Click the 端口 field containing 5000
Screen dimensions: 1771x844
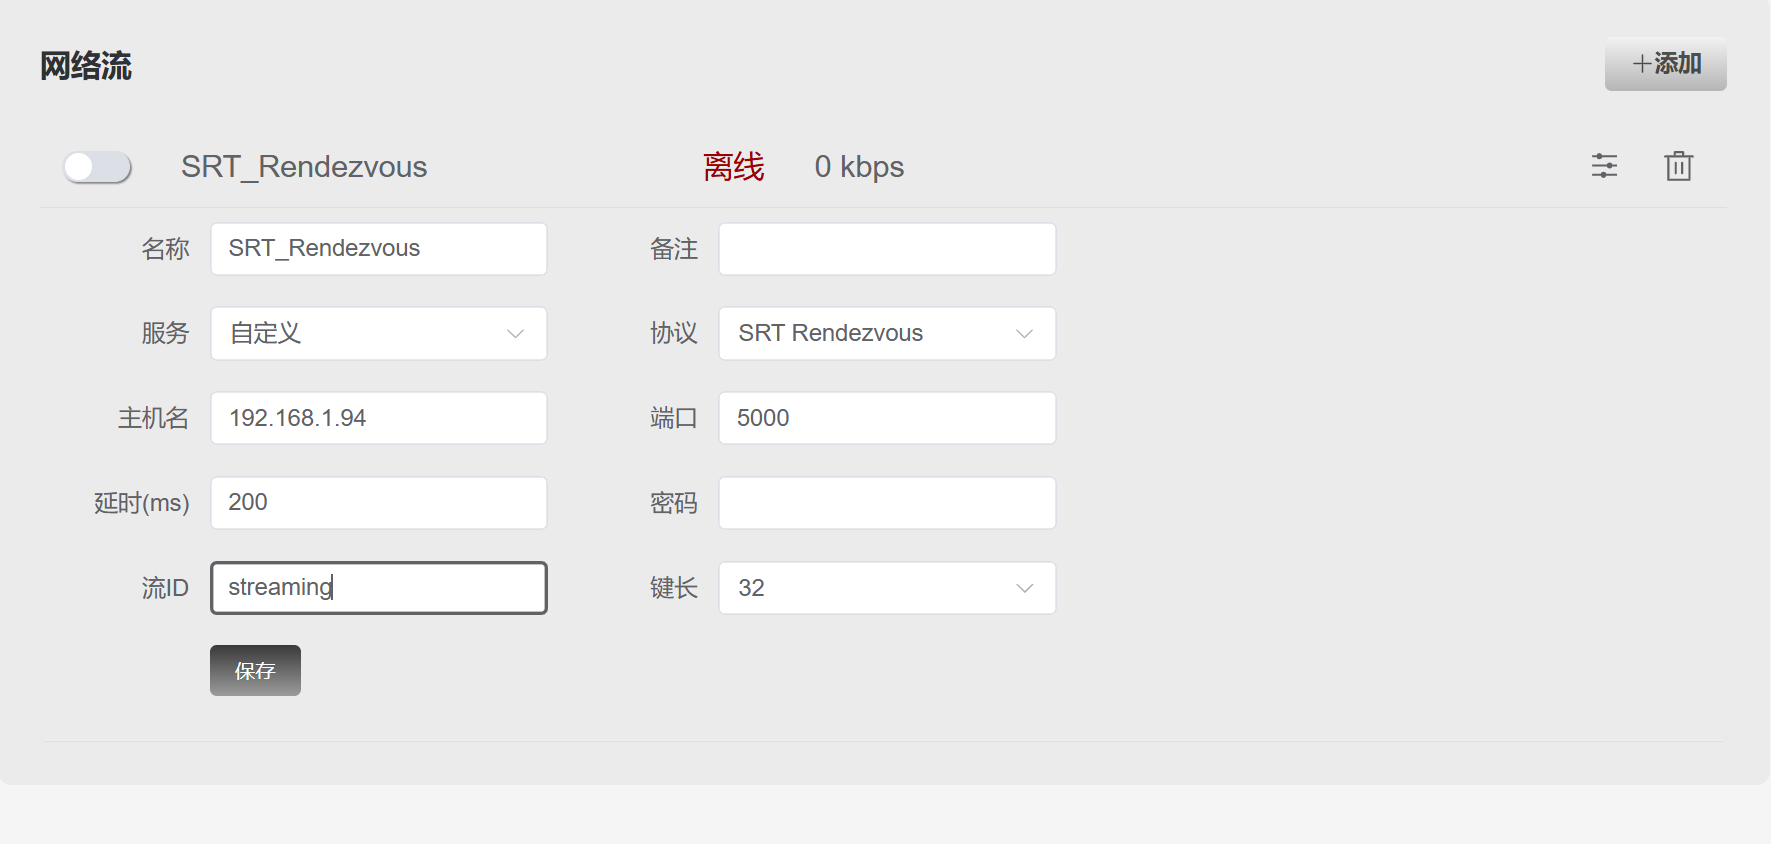coord(886,418)
